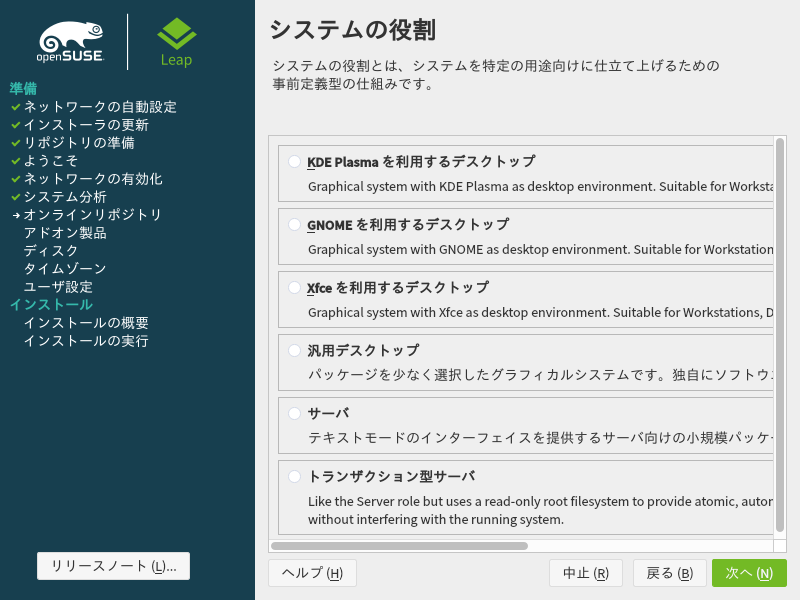Image resolution: width=800 pixels, height=600 pixels.
Task: Click the サーバ role description text
Action: (x=540, y=438)
